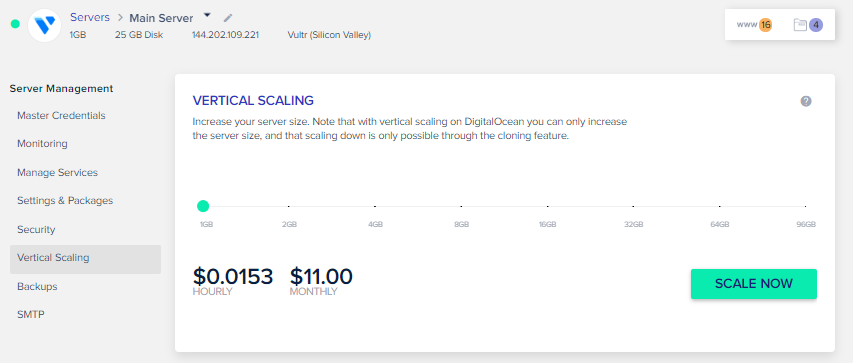Select the 96GB point on the slider
The height and width of the screenshot is (363, 853).
click(x=806, y=206)
